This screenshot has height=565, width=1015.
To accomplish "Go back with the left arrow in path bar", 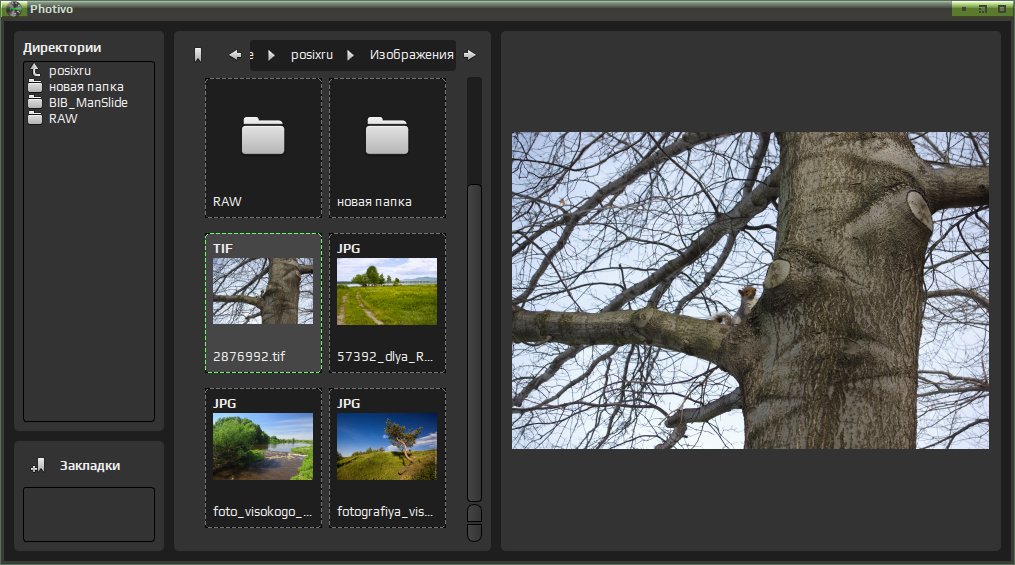I will 235,55.
